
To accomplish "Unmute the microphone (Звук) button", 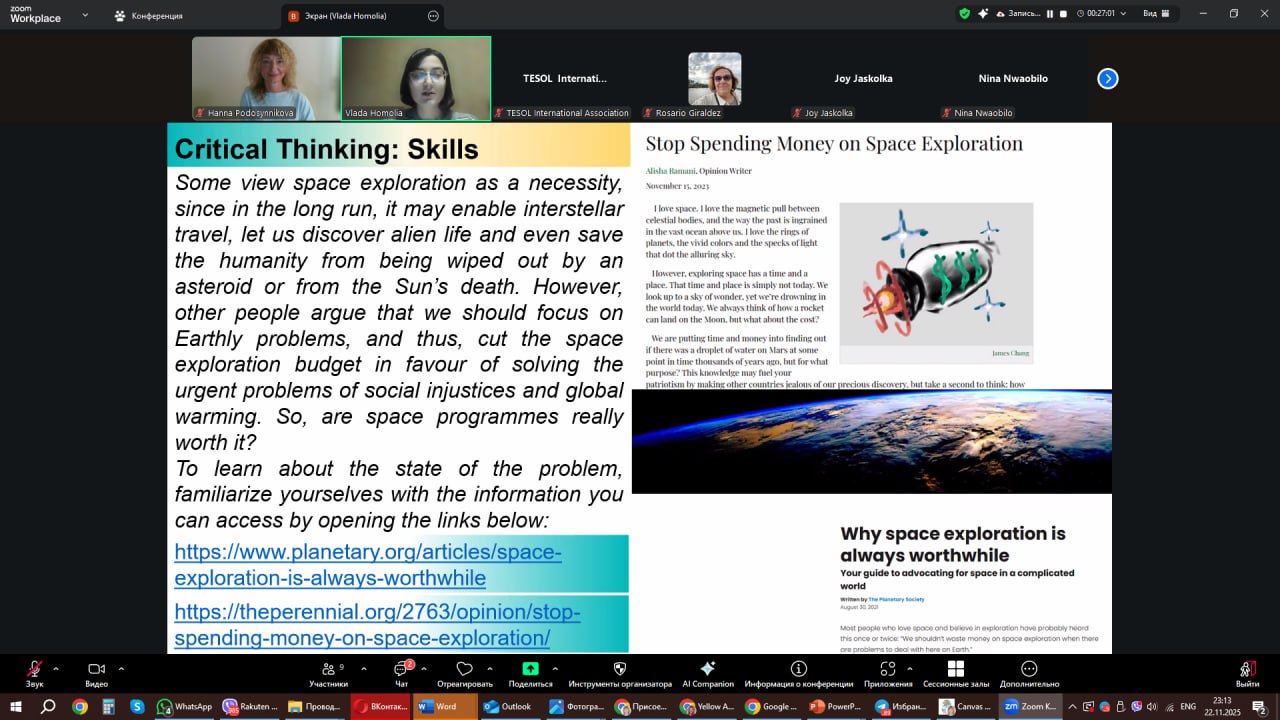I will click(x=34, y=669).
